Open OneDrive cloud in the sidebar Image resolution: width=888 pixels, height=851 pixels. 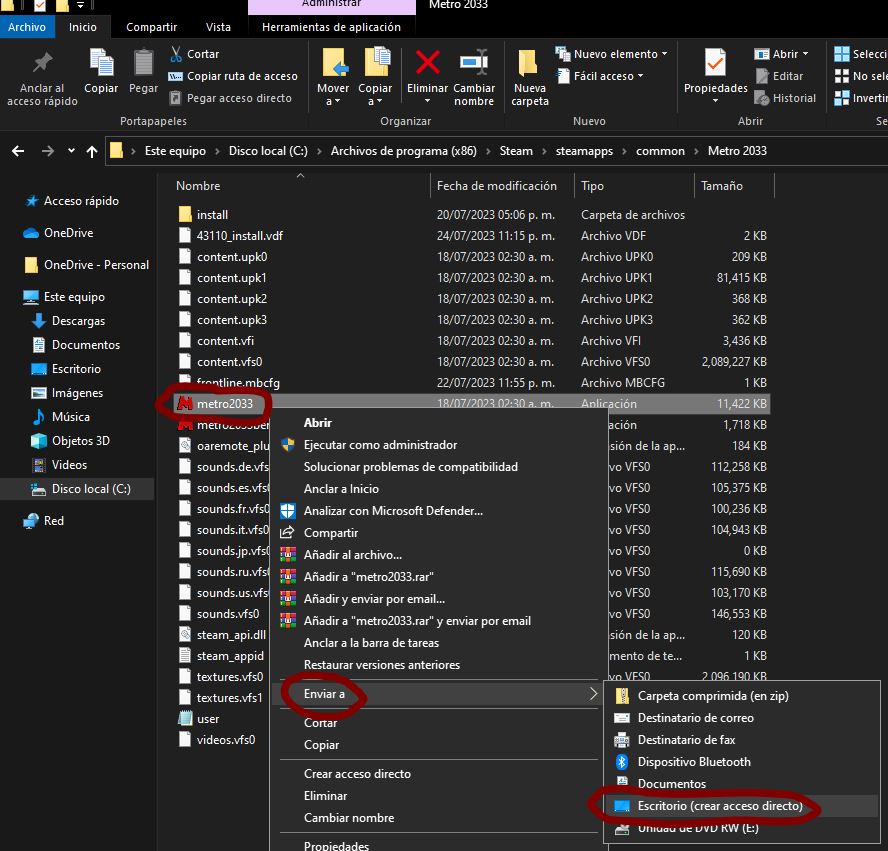[x=59, y=233]
